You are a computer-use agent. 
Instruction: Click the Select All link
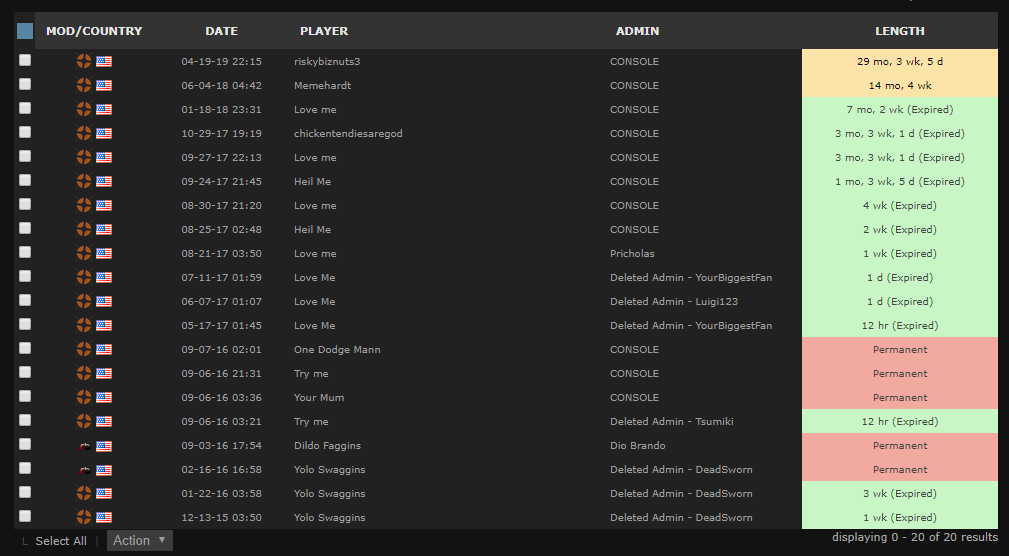(x=60, y=541)
